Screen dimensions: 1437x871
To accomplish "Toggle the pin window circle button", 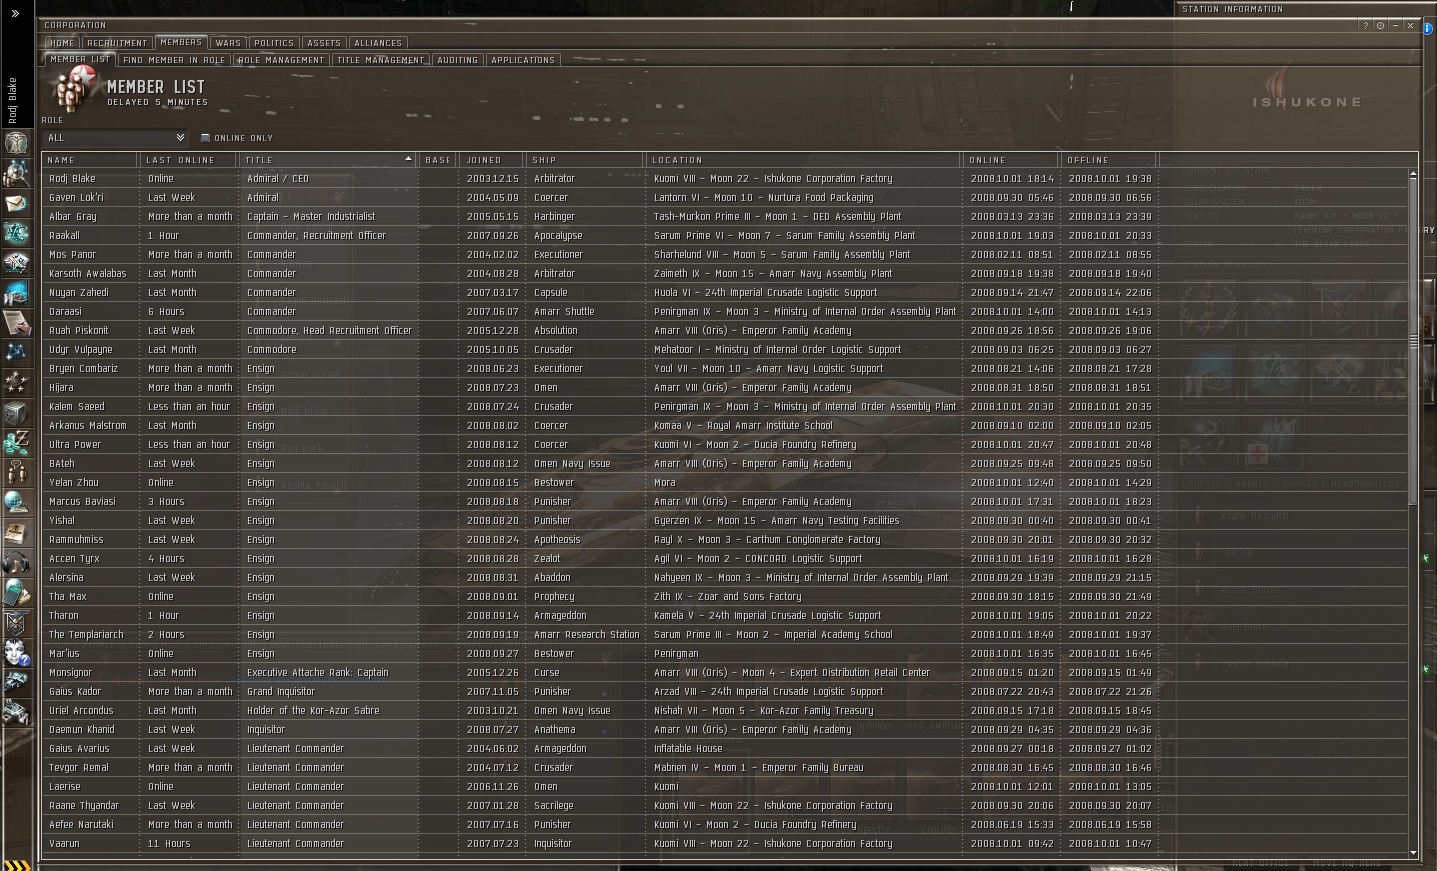I will coord(1380,26).
